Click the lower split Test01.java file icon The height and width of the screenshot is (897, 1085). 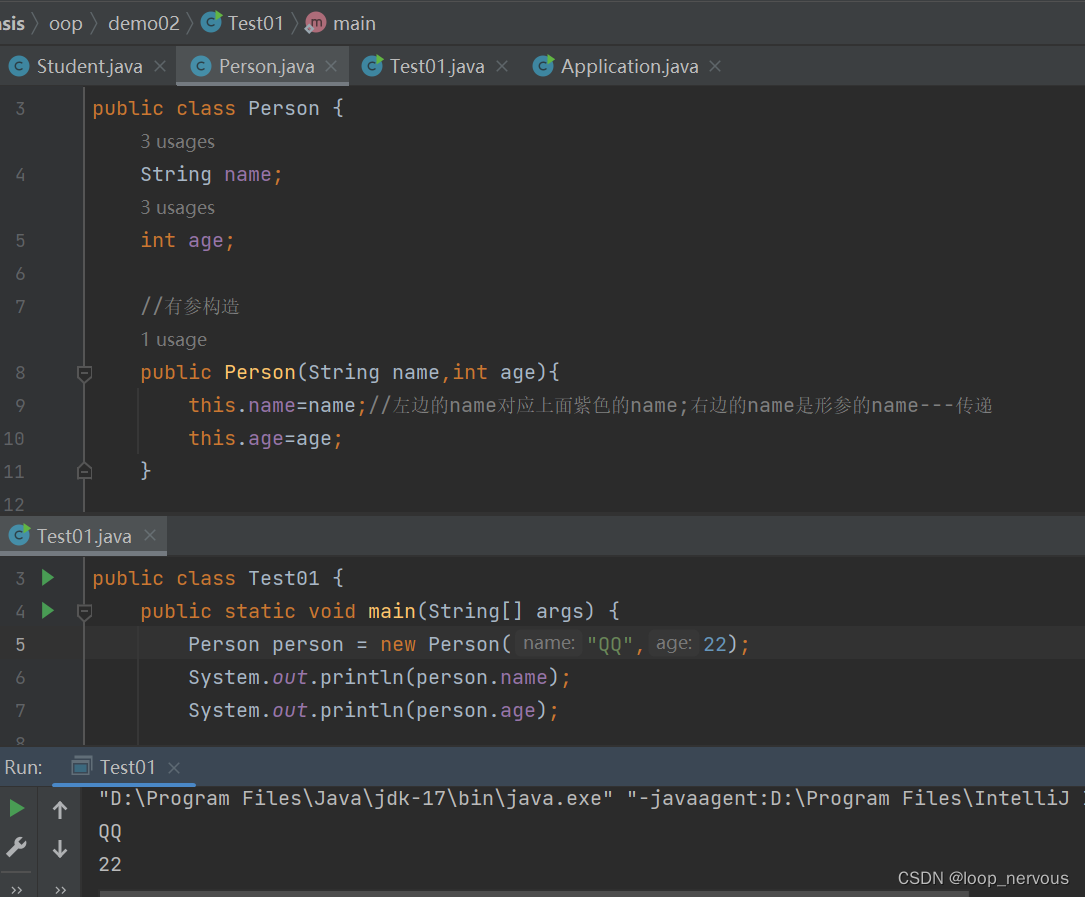point(19,535)
